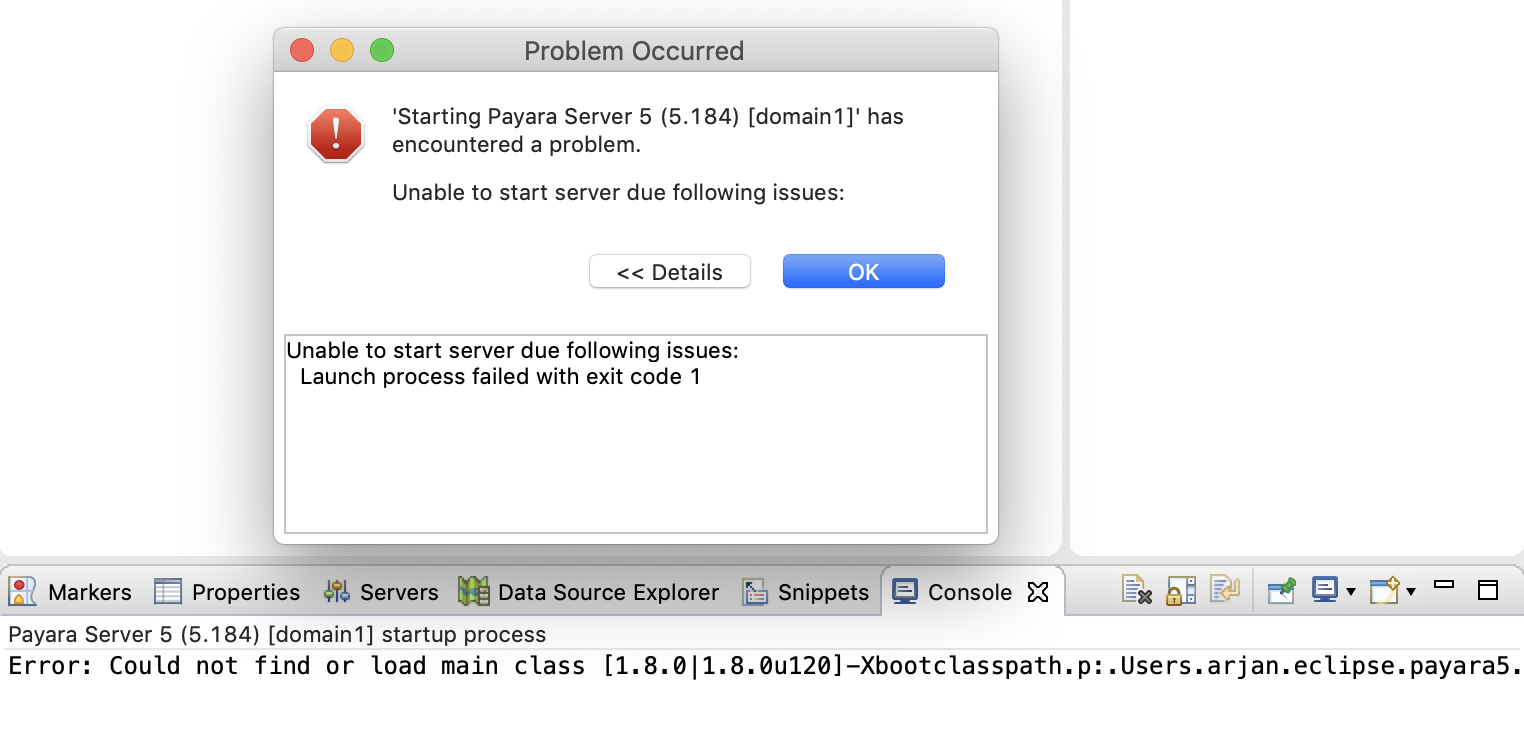The width and height of the screenshot is (1524, 754).
Task: Select the Data Source Explorer tab
Action: tap(589, 592)
